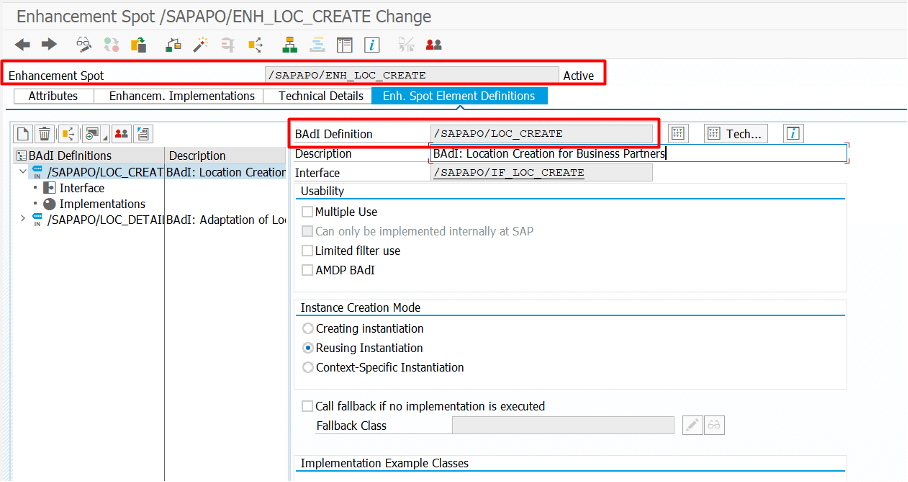Click the implement BAdI icon with arrow

click(x=91, y=134)
